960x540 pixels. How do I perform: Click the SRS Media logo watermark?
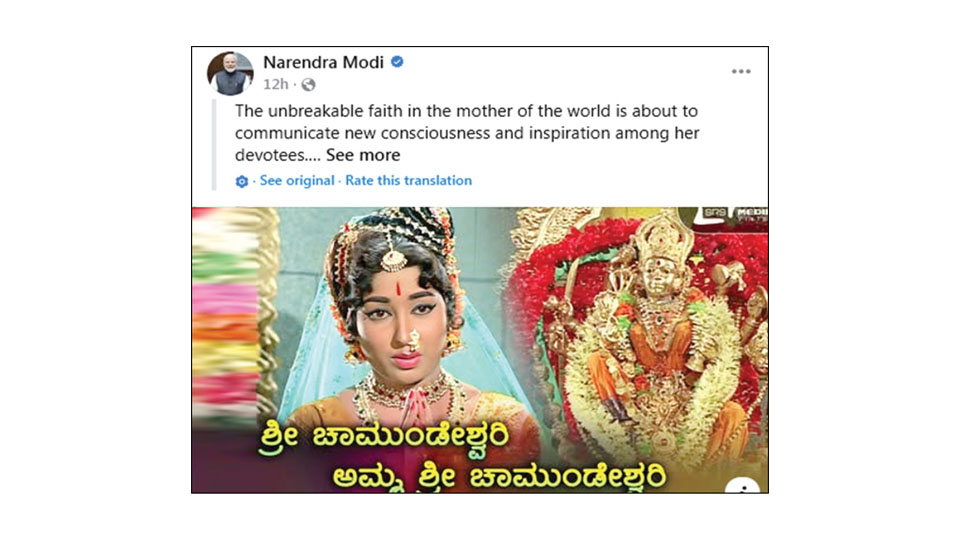pos(733,214)
